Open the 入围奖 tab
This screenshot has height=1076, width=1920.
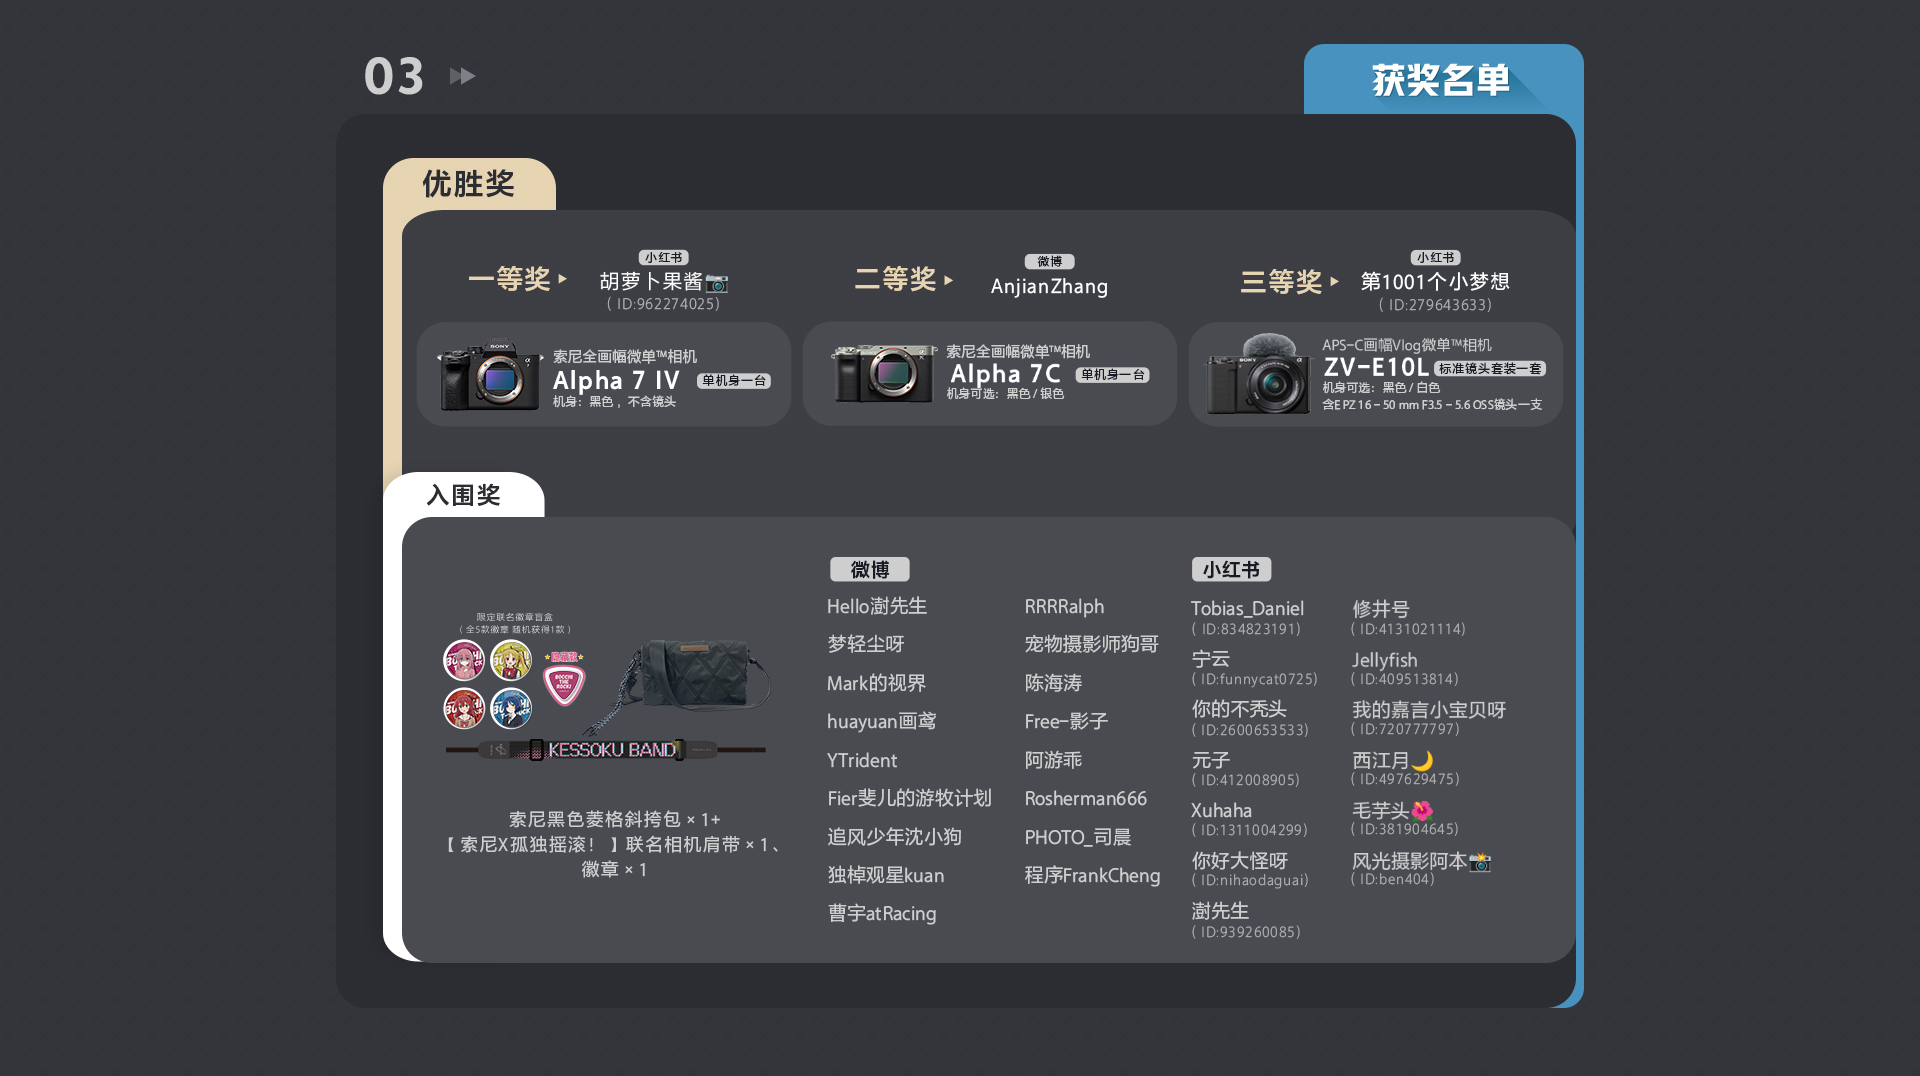tap(463, 495)
